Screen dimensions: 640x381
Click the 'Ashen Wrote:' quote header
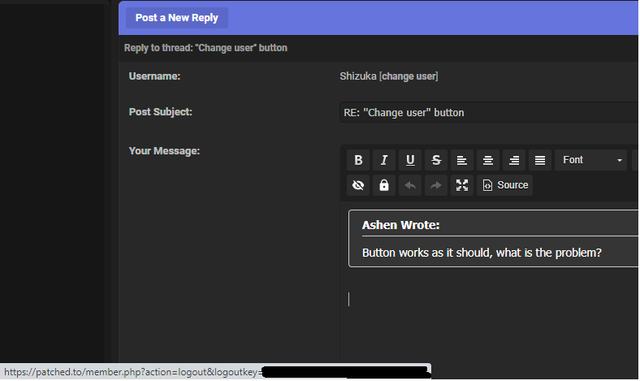click(x=400, y=225)
